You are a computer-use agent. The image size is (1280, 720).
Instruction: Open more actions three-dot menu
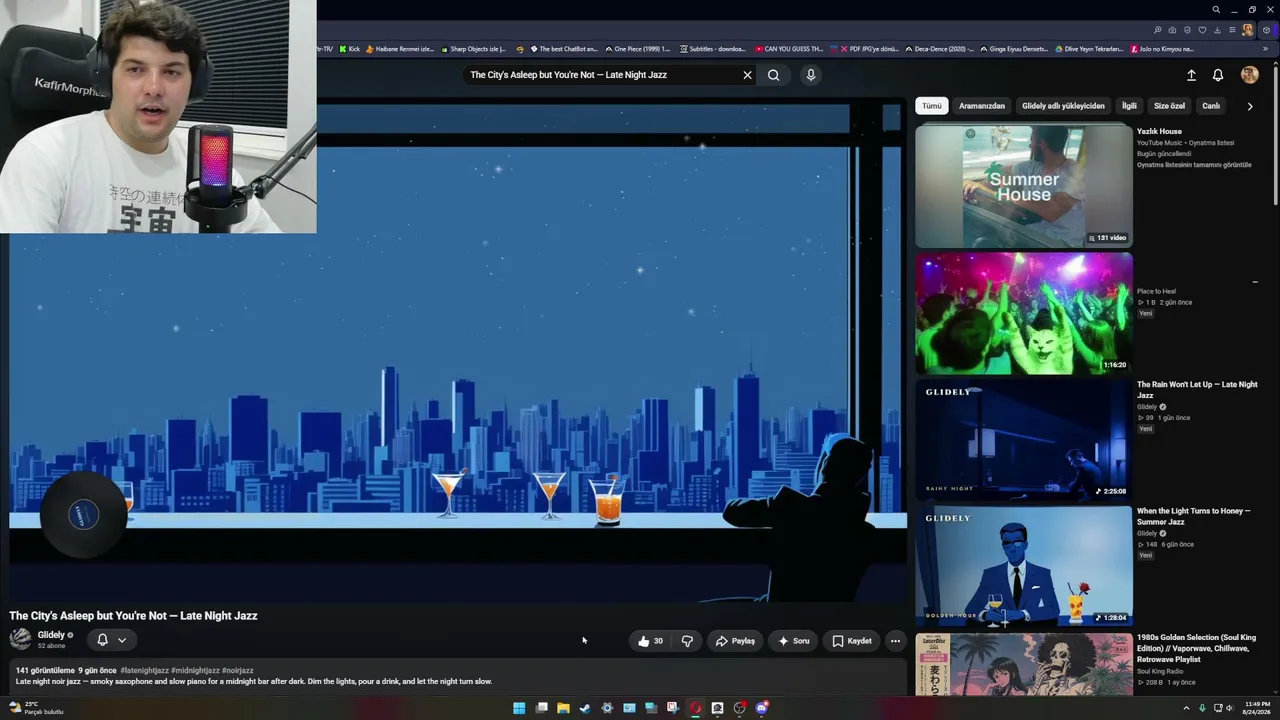pyautogui.click(x=895, y=641)
